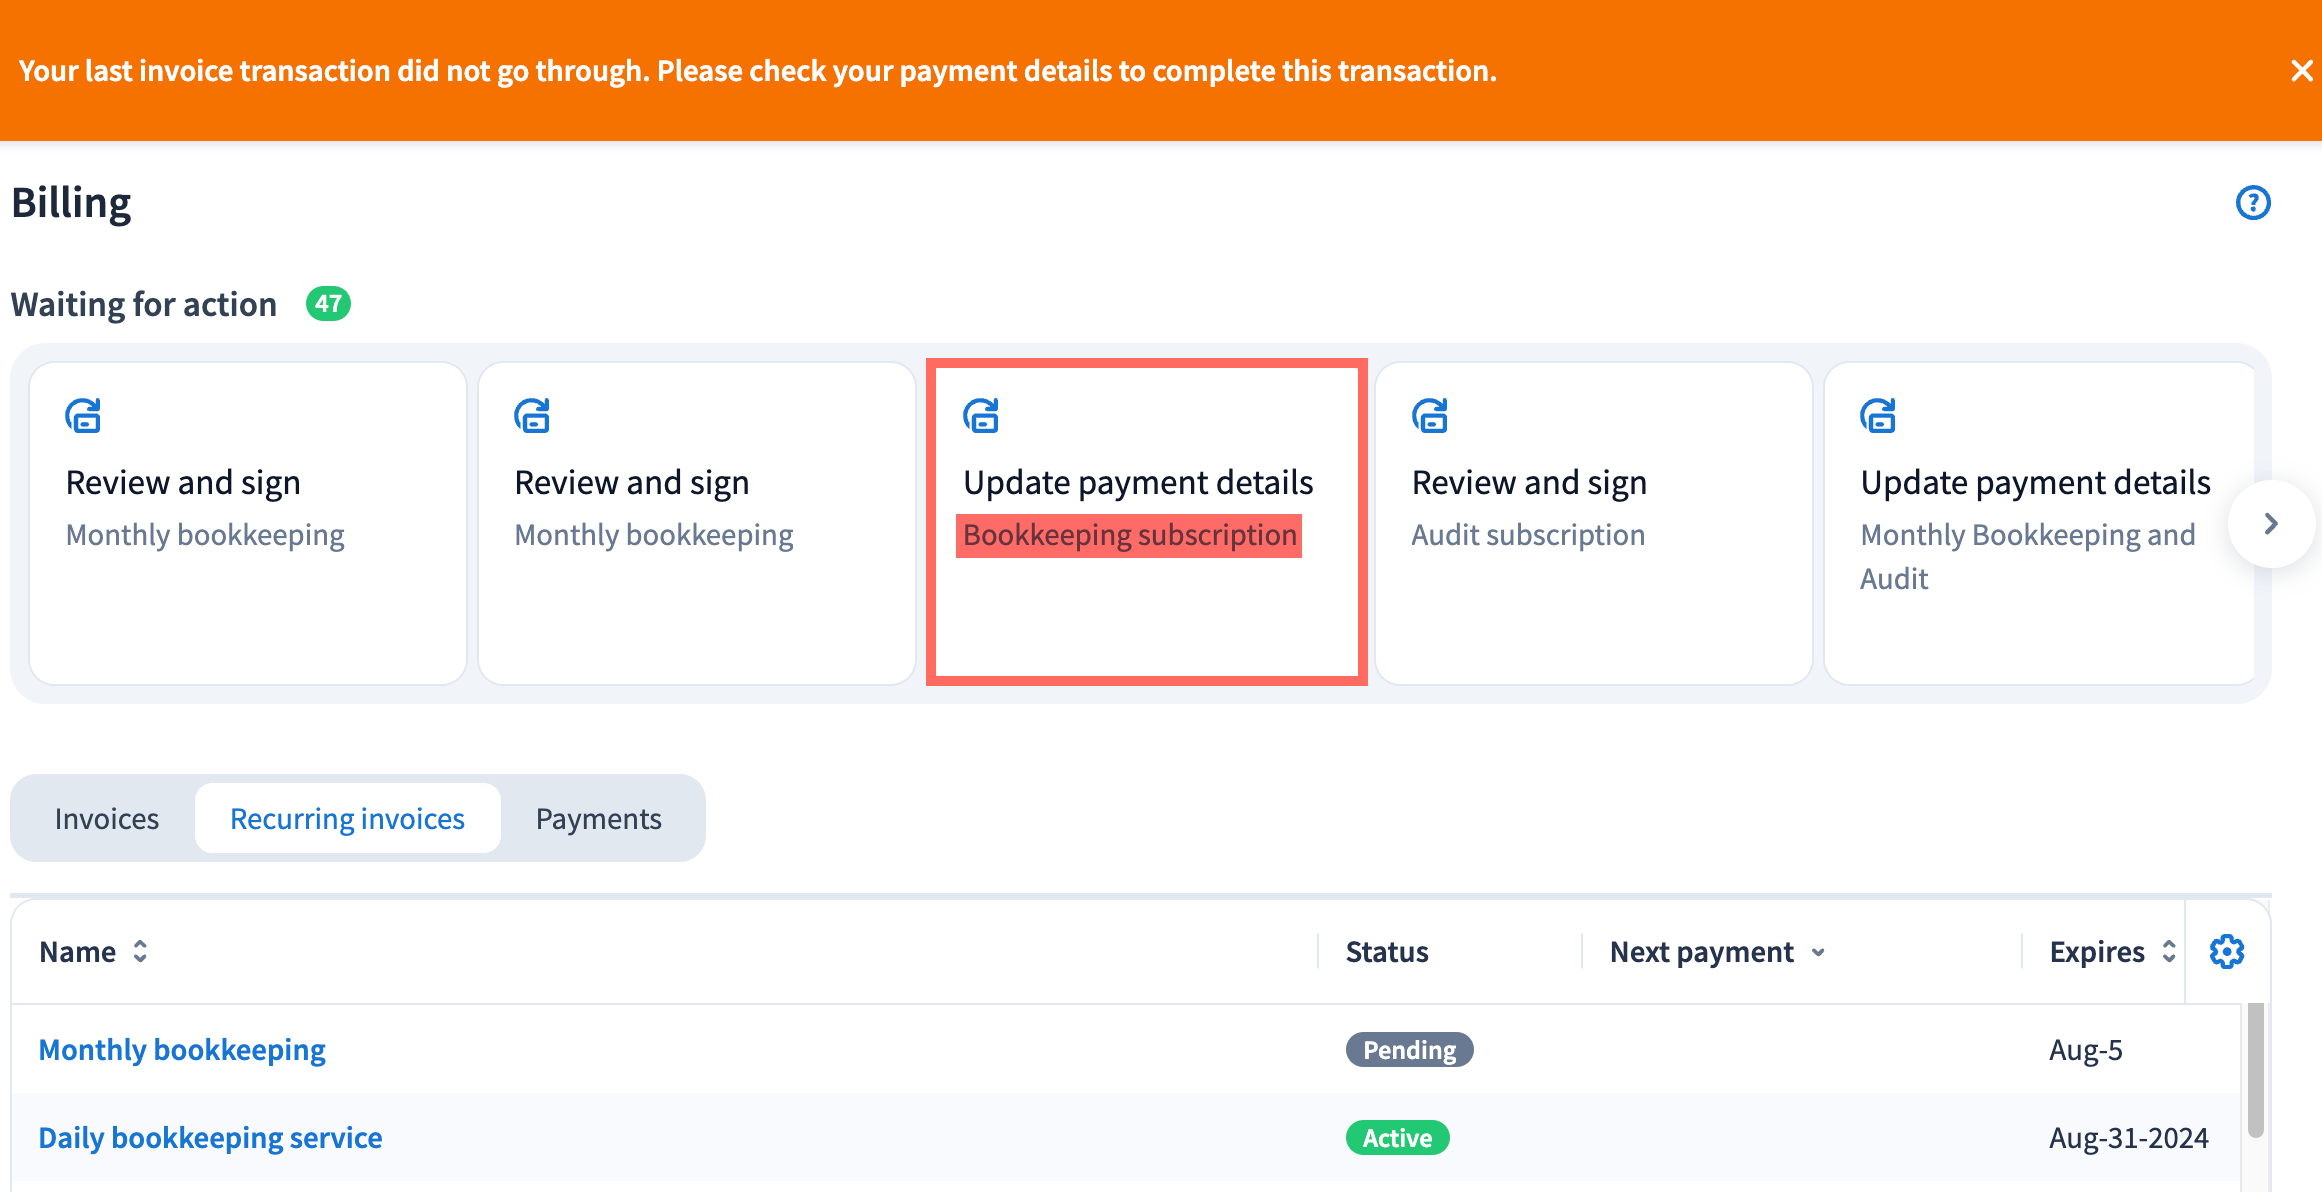This screenshot has height=1192, width=2322.
Task: Switch to the Invoices tab
Action: click(x=107, y=819)
